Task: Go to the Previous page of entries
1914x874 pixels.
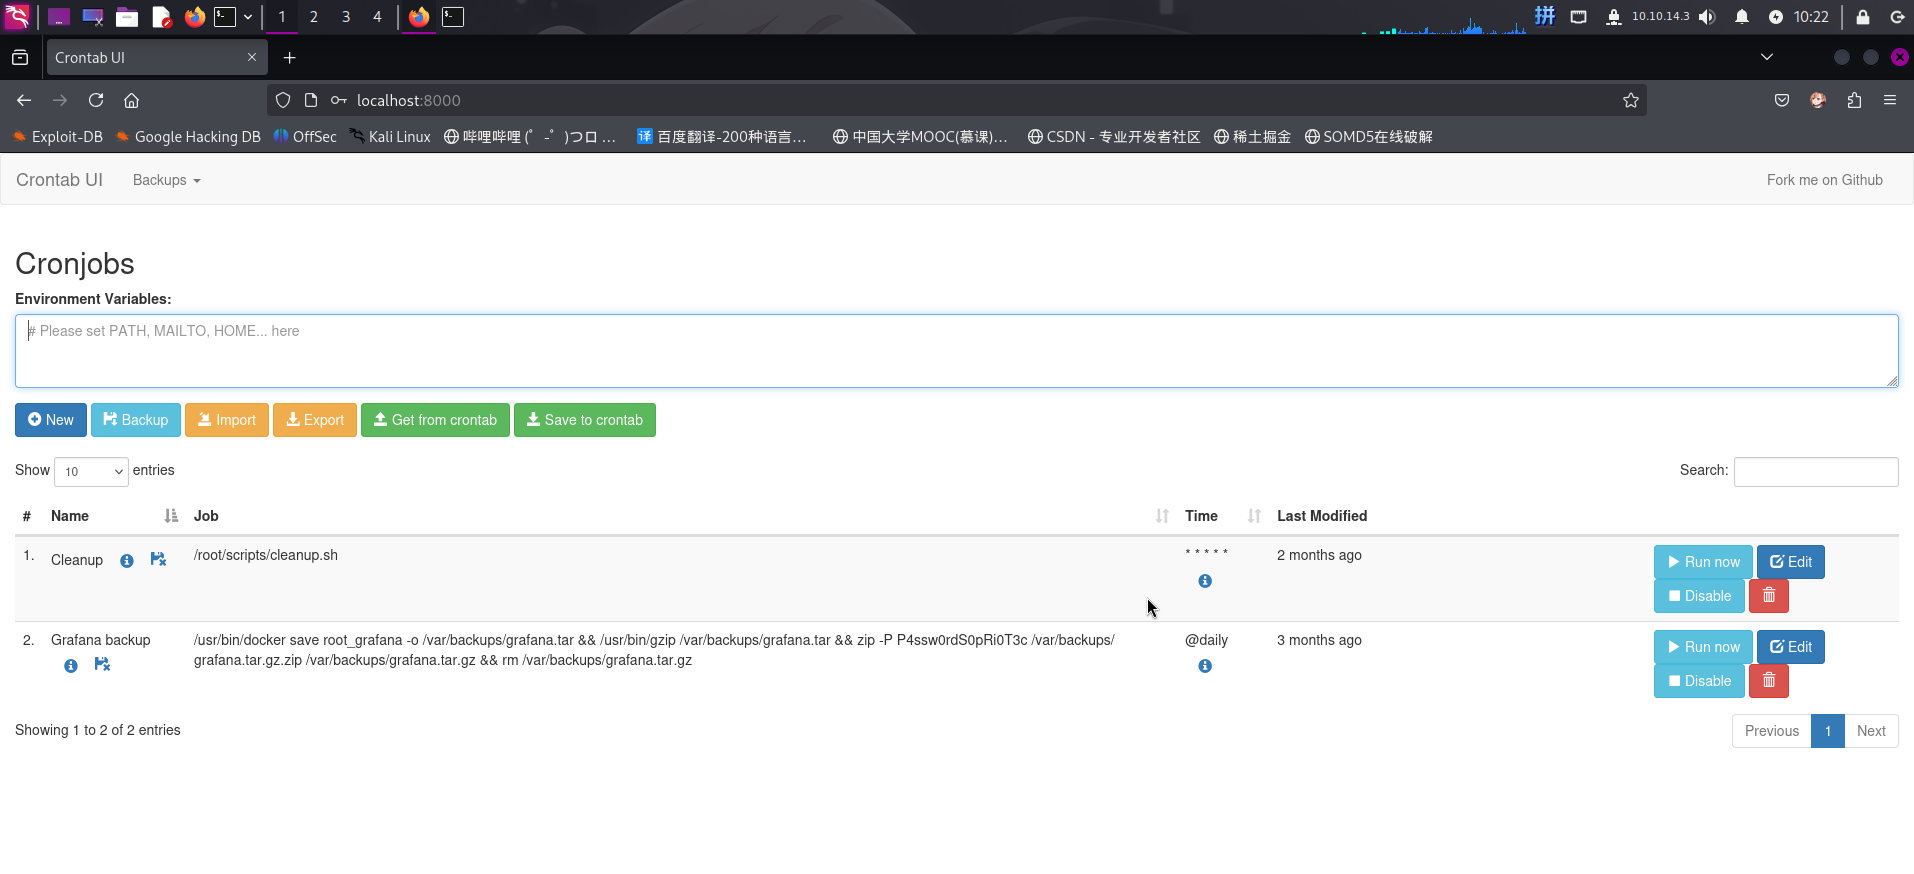Action: tap(1771, 731)
